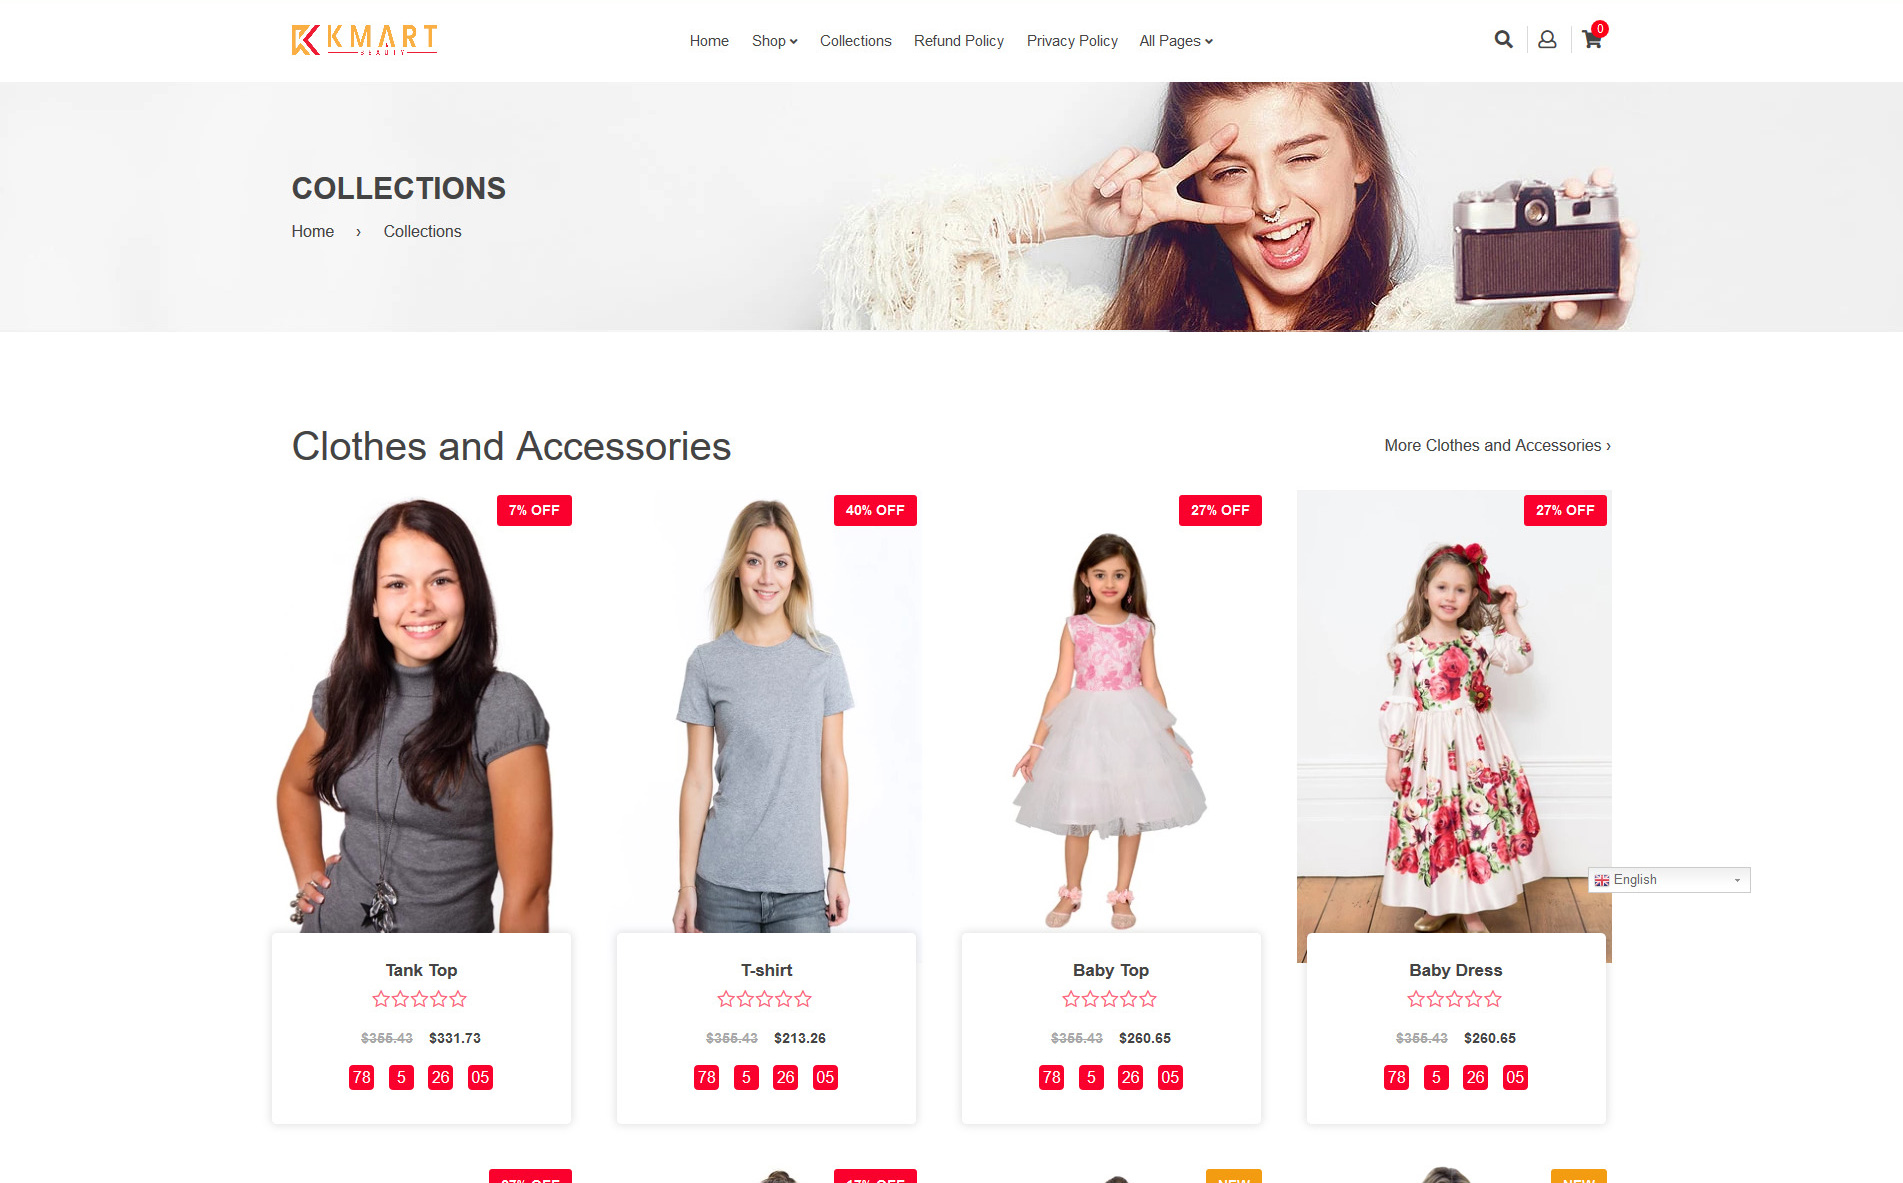The height and width of the screenshot is (1183, 1903).
Task: Open the Refund Policy menu item
Action: pyautogui.click(x=958, y=41)
